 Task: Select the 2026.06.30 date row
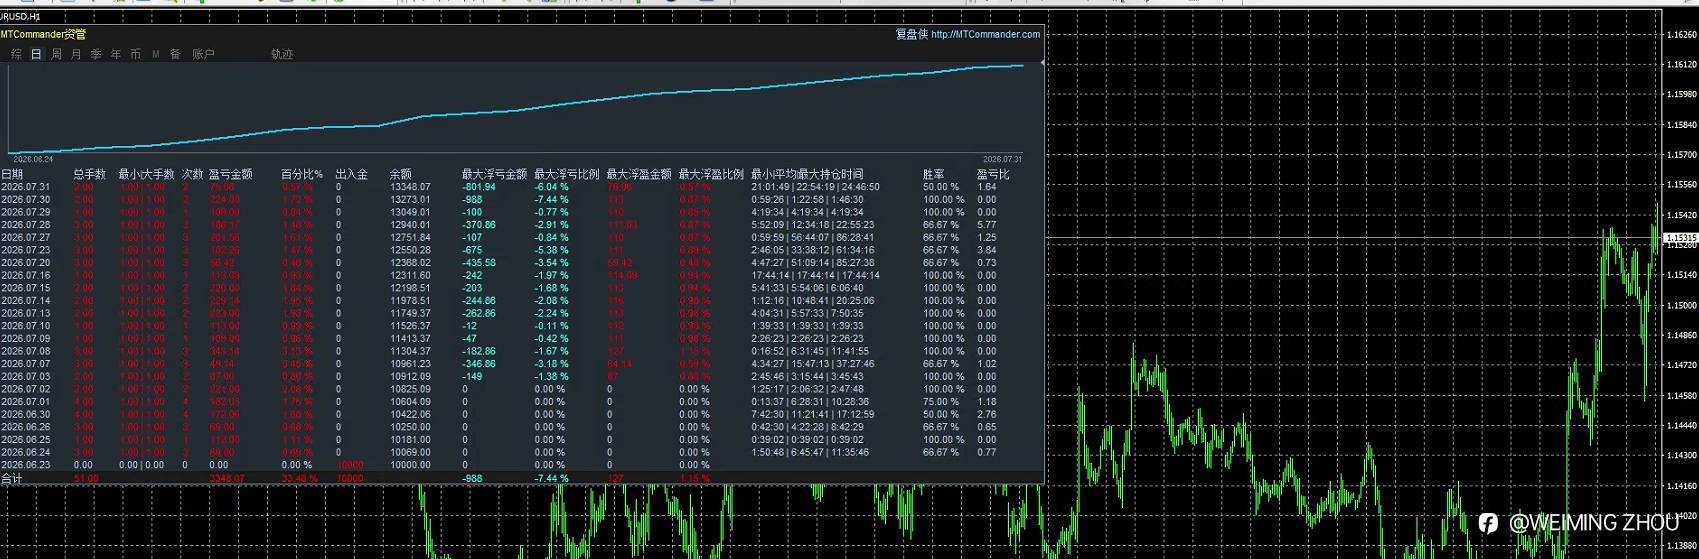click(26, 414)
